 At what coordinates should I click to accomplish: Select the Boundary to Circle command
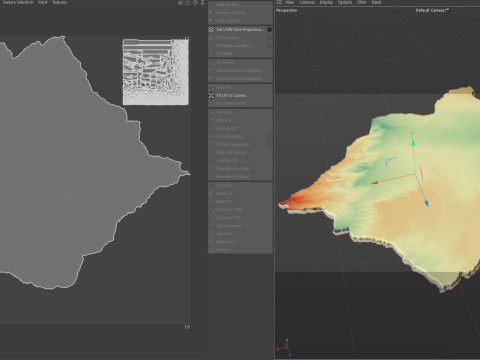tap(240, 168)
